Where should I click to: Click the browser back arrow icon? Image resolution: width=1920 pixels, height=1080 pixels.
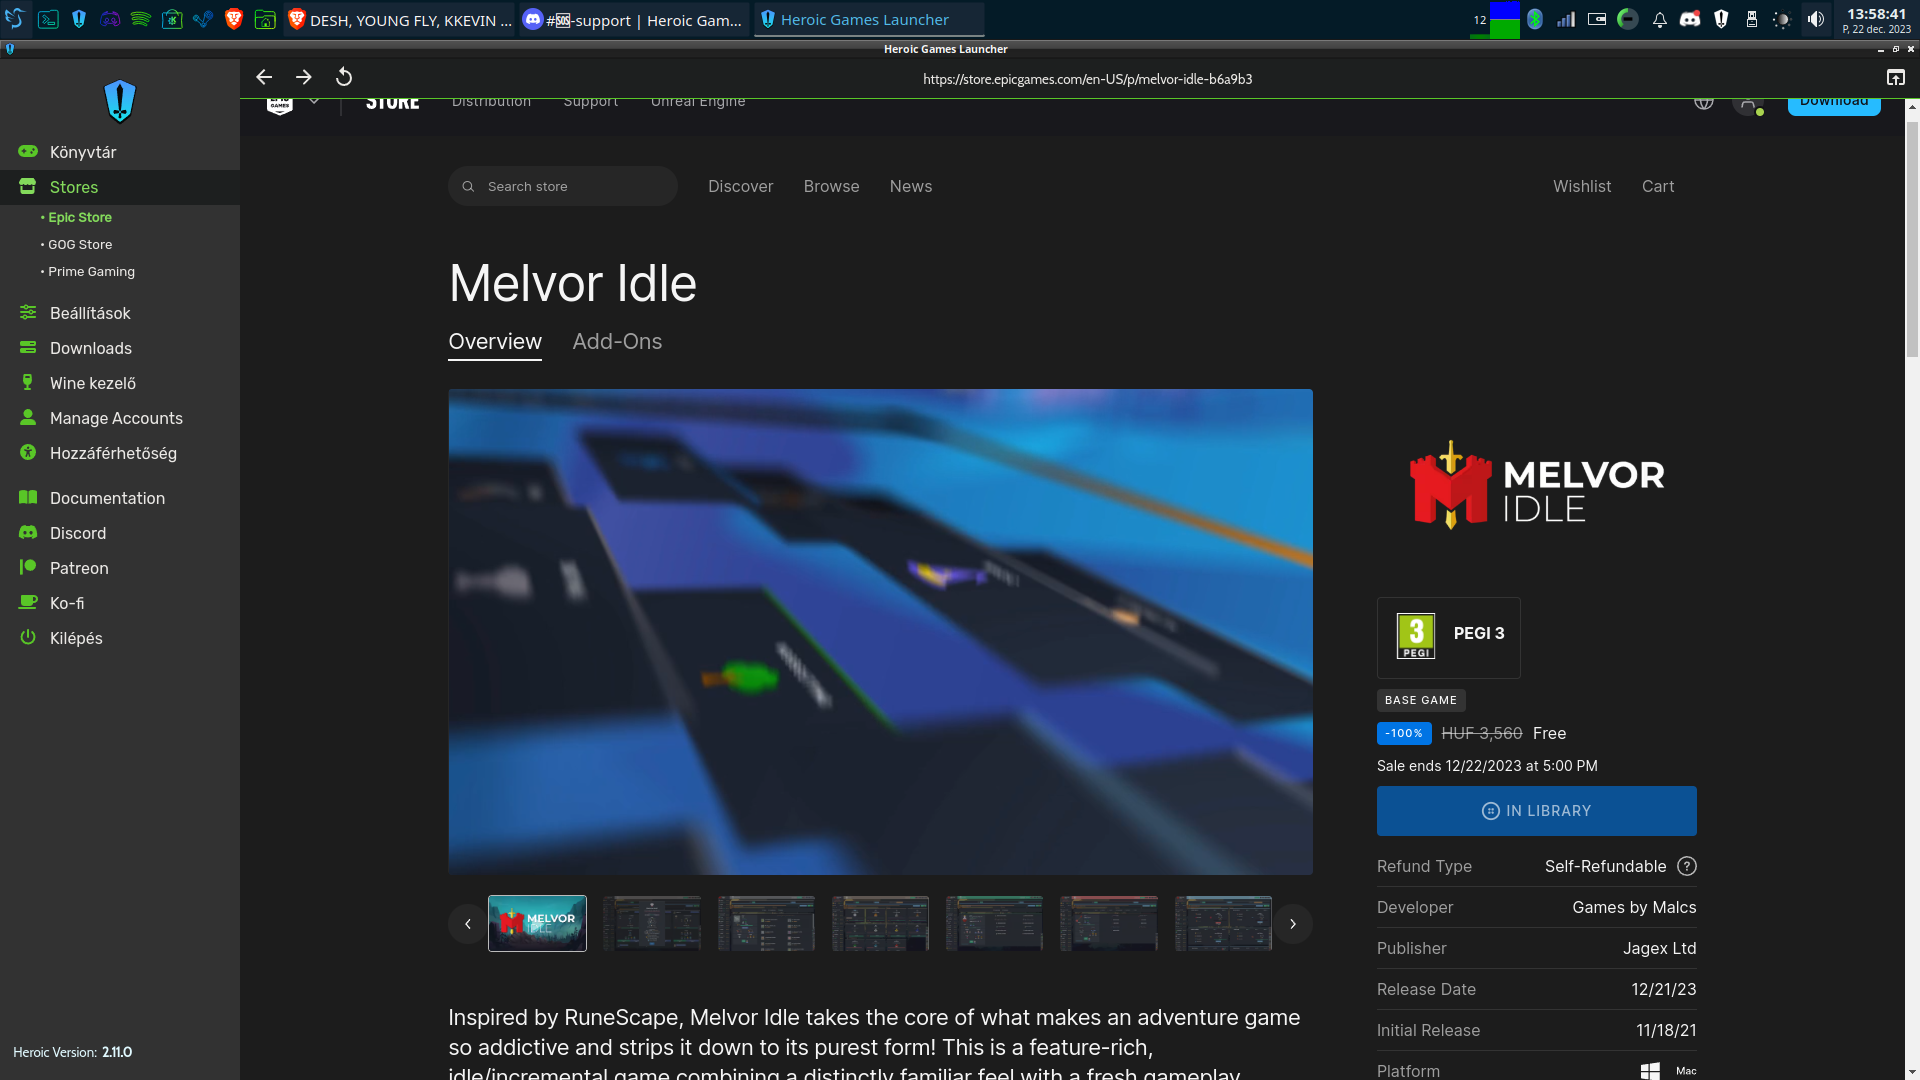264,77
